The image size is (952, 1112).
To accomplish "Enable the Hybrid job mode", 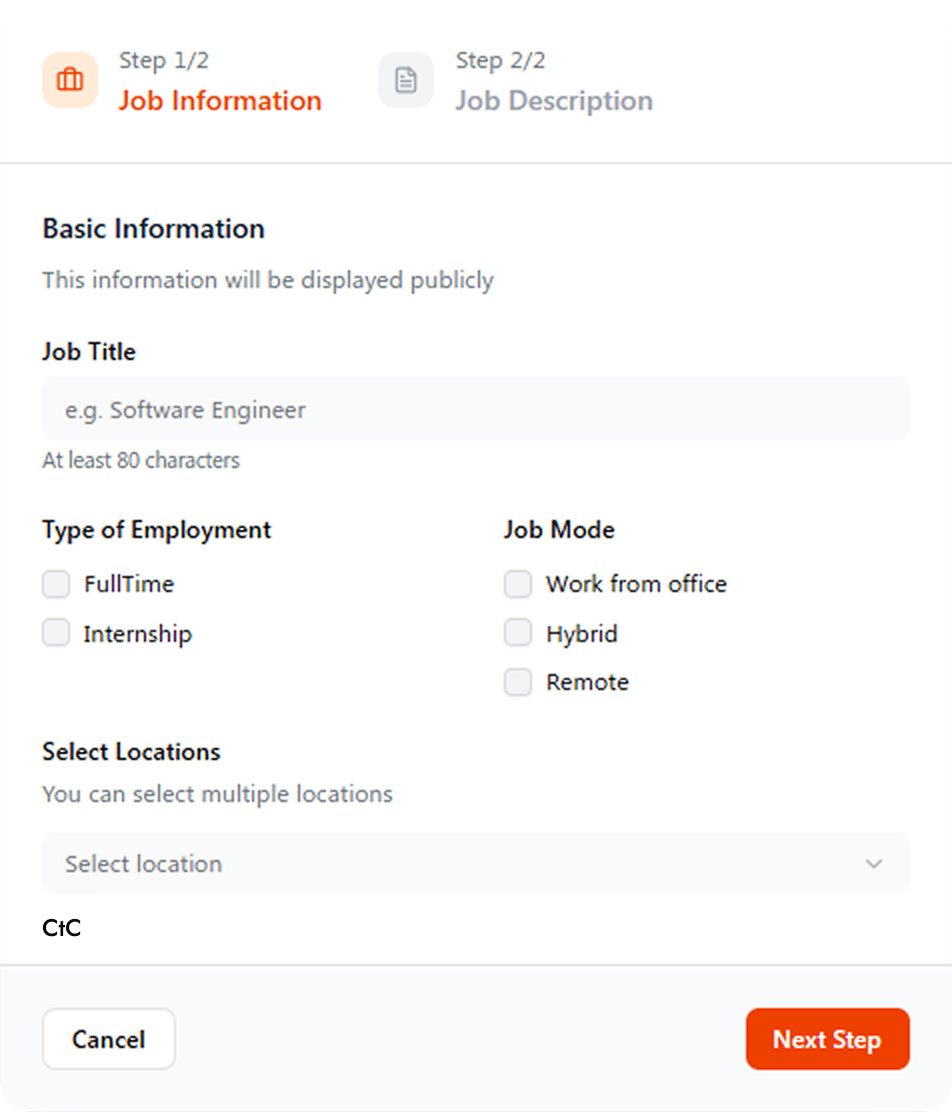I will coord(518,632).
